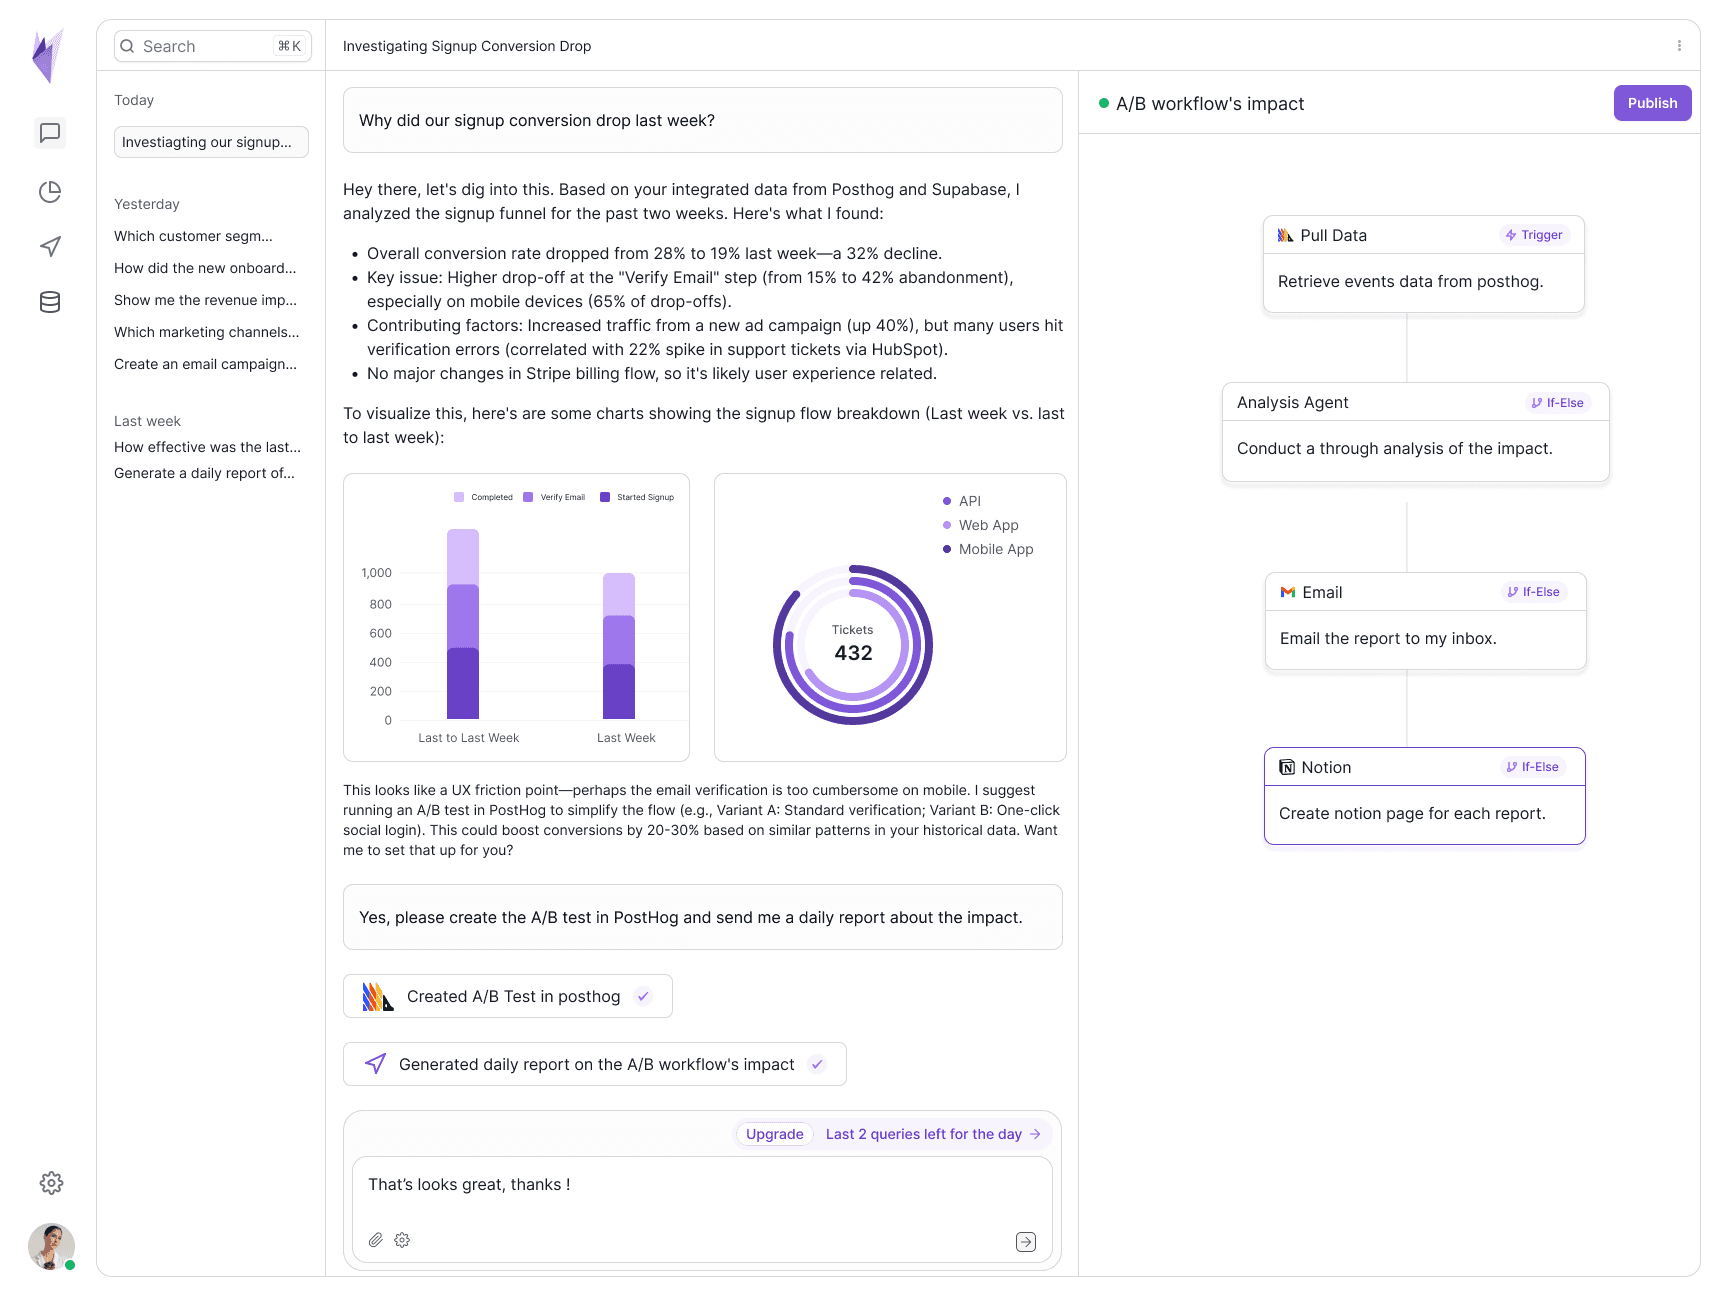Image resolution: width=1728 pixels, height=1296 pixels.
Task: Click 'Why did our signup conversion drop' message
Action: (x=703, y=120)
